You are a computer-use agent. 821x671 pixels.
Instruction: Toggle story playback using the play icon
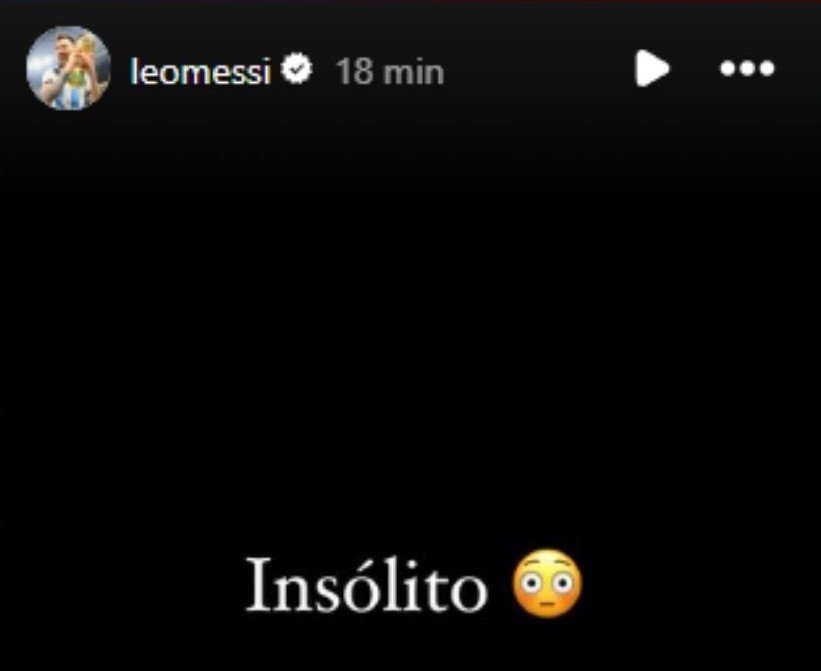pos(652,69)
